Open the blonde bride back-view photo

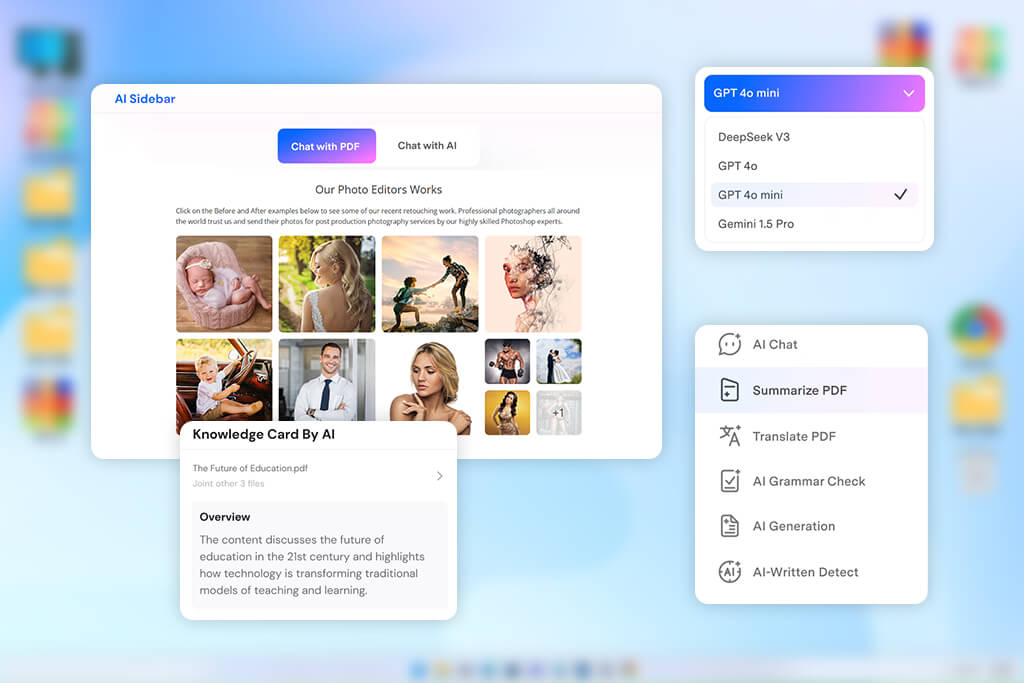point(327,284)
